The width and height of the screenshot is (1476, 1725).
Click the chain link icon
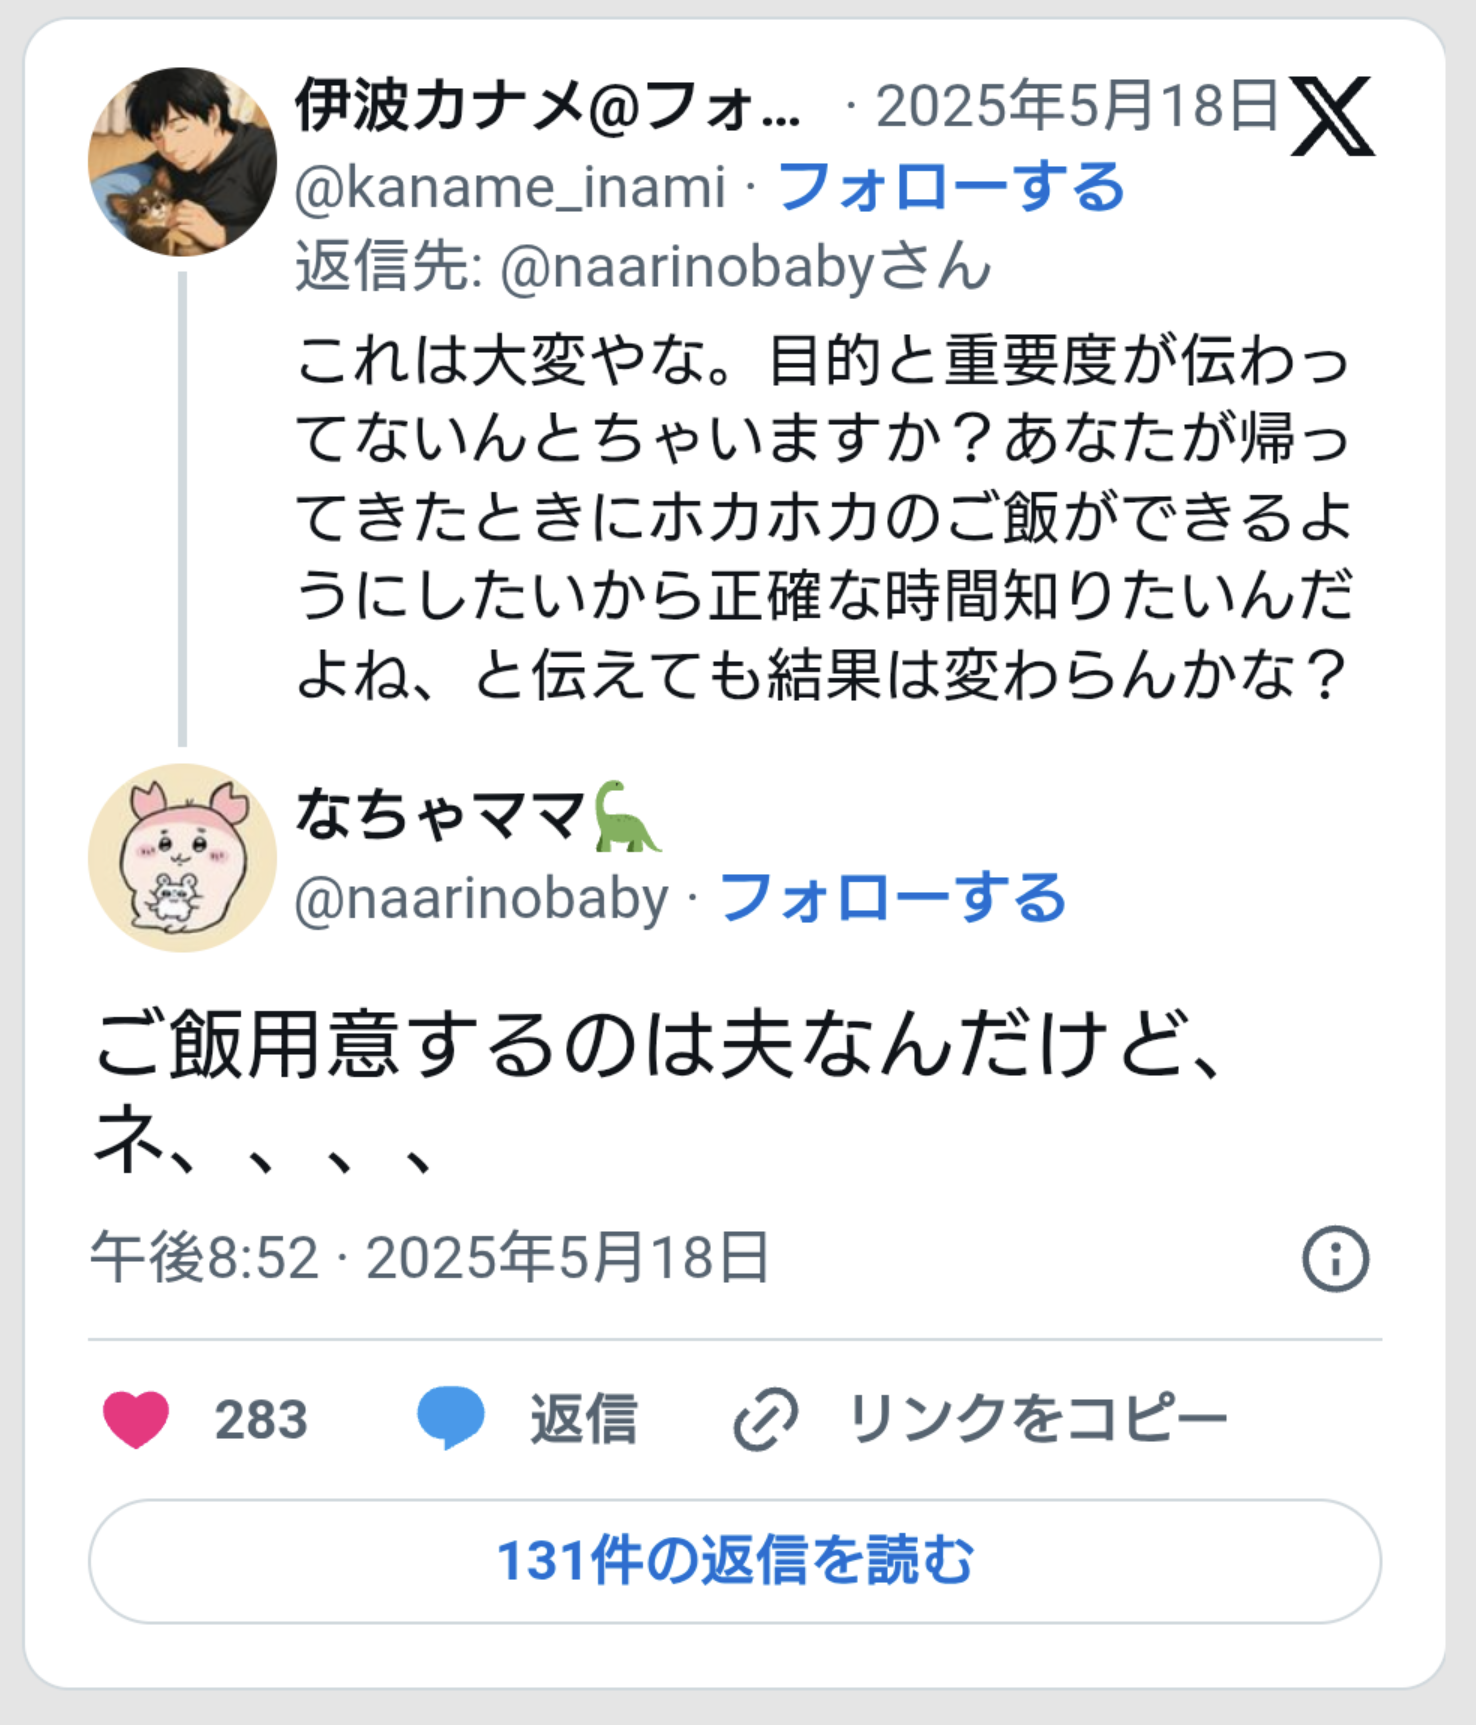tap(765, 1418)
